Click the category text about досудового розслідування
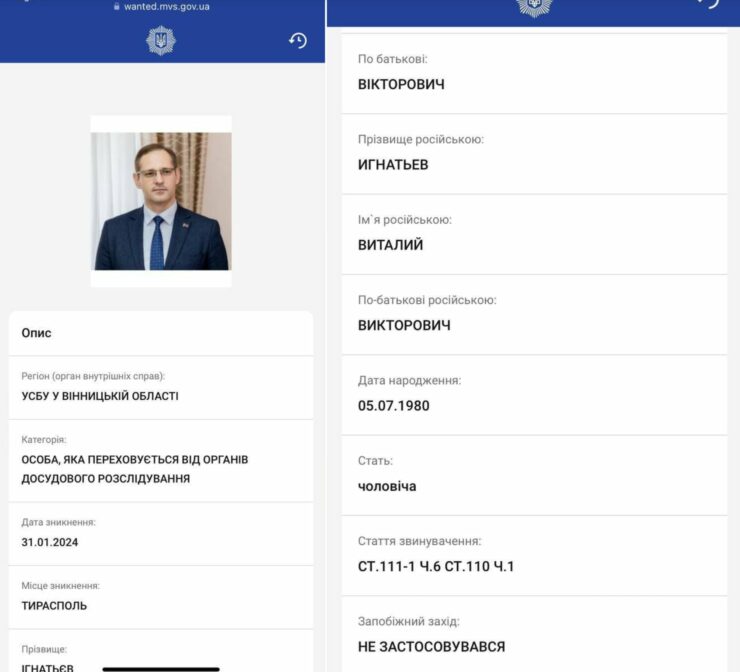740x672 pixels. 135,469
